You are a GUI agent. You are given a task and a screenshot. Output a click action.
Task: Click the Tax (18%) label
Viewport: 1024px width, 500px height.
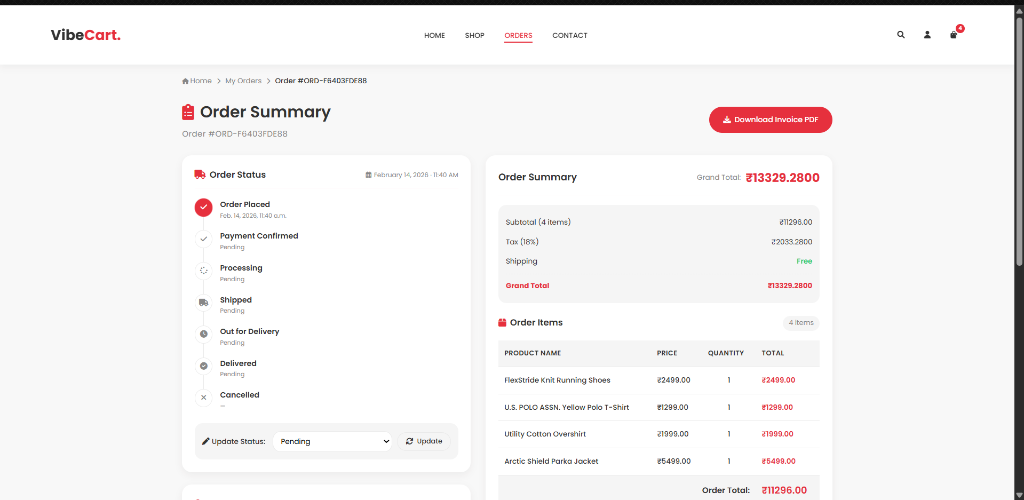(x=522, y=242)
